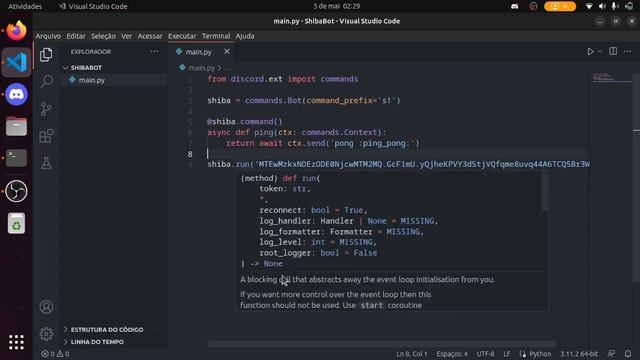Click shiba.run on line 9
The height and width of the screenshot is (360, 640).
pyautogui.click(x=228, y=164)
